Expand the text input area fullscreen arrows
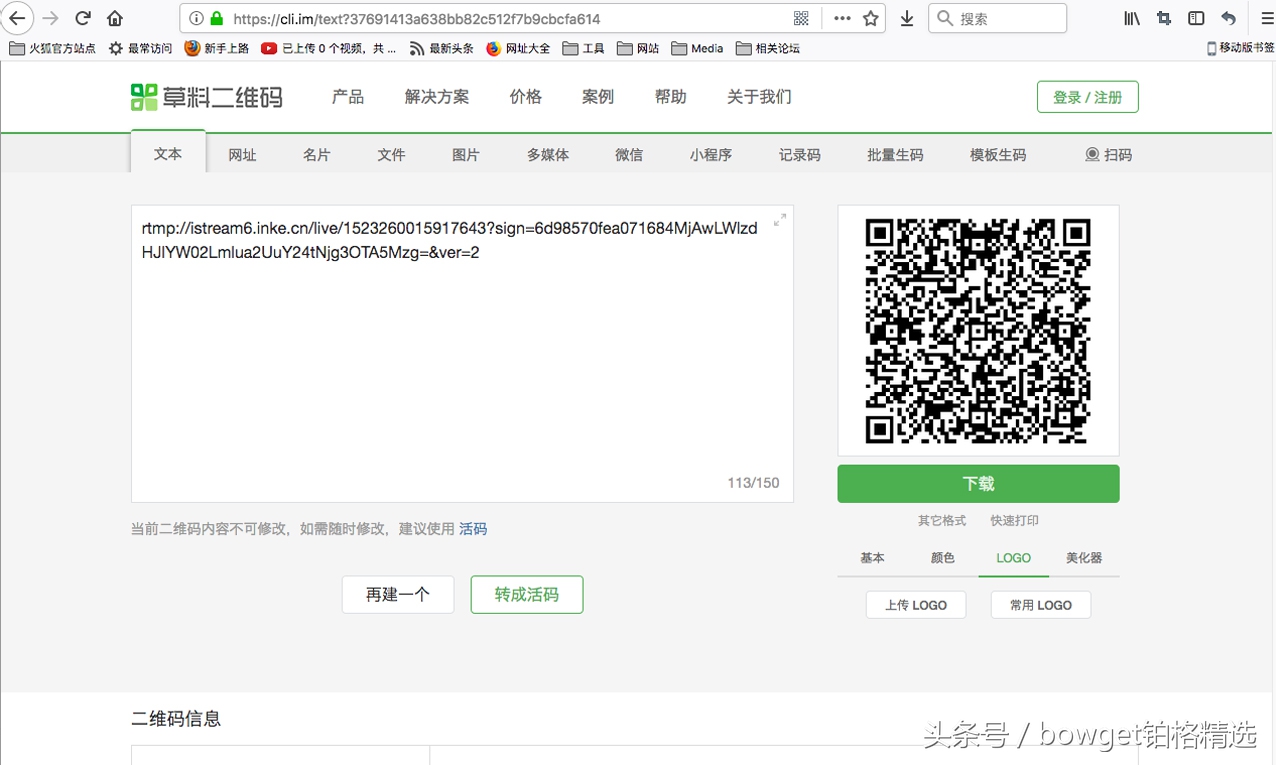Viewport: 1276px width, 765px height. click(x=779, y=219)
